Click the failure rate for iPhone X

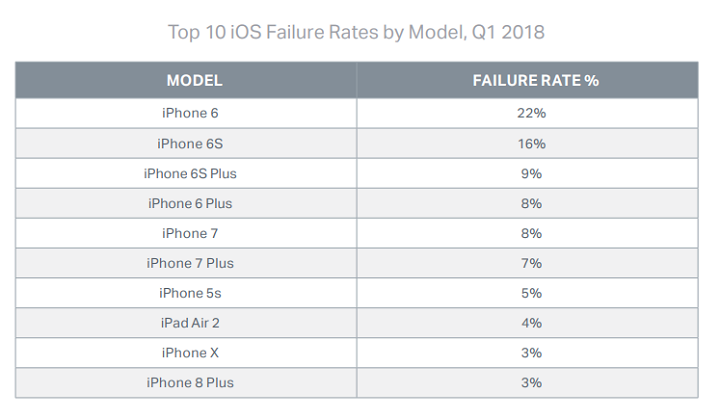(531, 353)
